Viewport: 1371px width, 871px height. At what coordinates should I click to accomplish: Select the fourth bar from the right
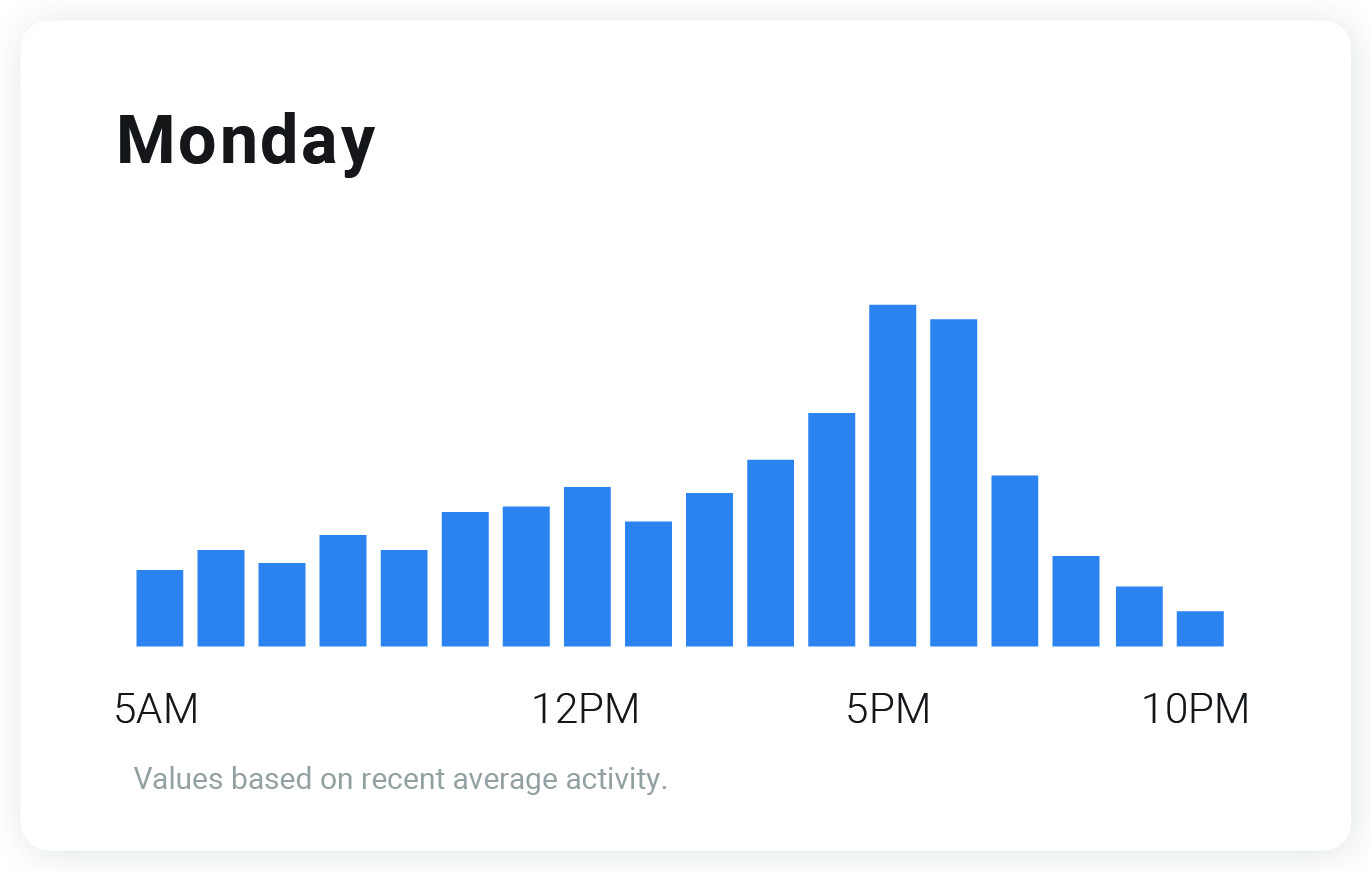(1014, 560)
